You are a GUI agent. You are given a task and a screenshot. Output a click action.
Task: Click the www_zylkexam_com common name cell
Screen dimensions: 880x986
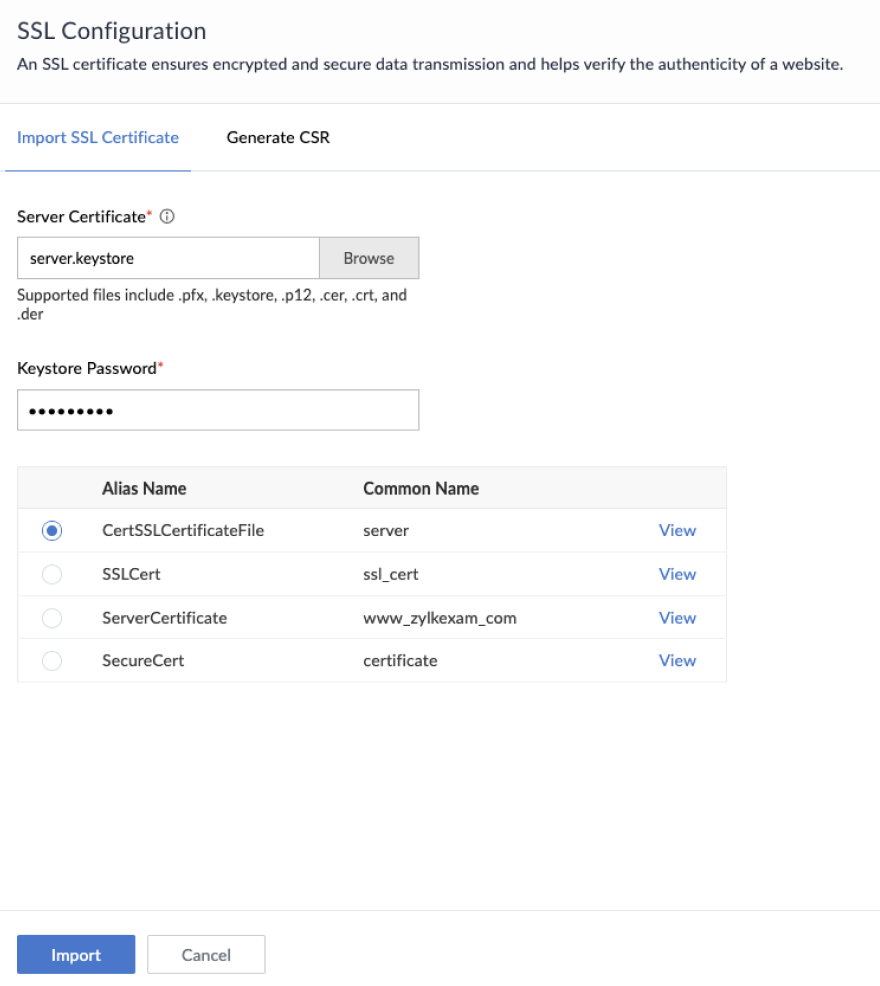tap(440, 618)
